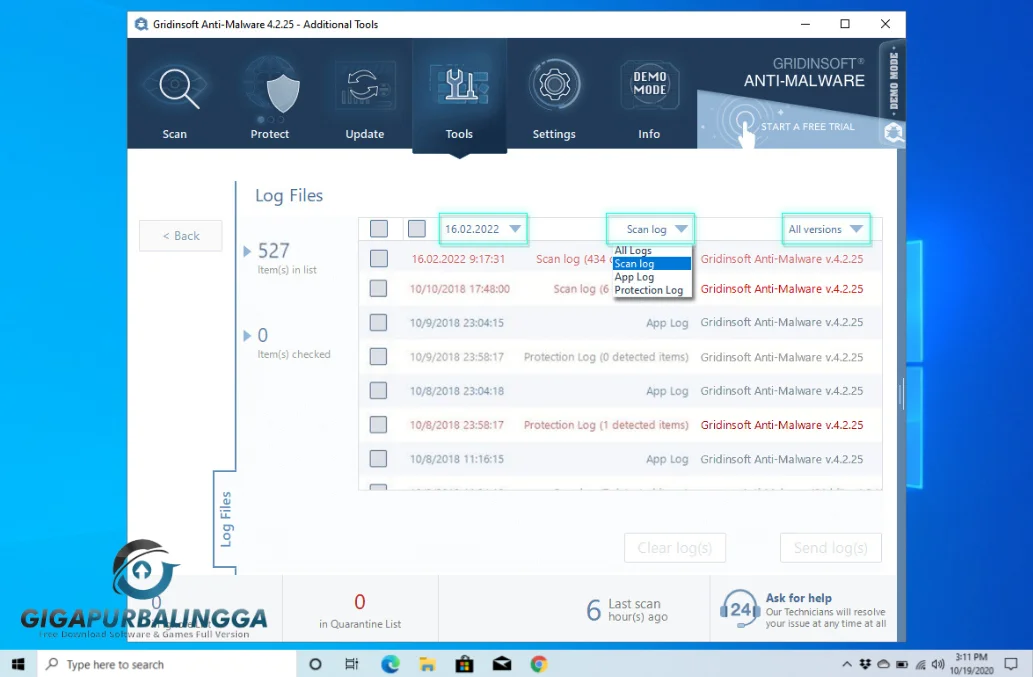Image resolution: width=1033 pixels, height=677 pixels.
Task: Choose App Log from the dropdown list
Action: [x=652, y=277]
